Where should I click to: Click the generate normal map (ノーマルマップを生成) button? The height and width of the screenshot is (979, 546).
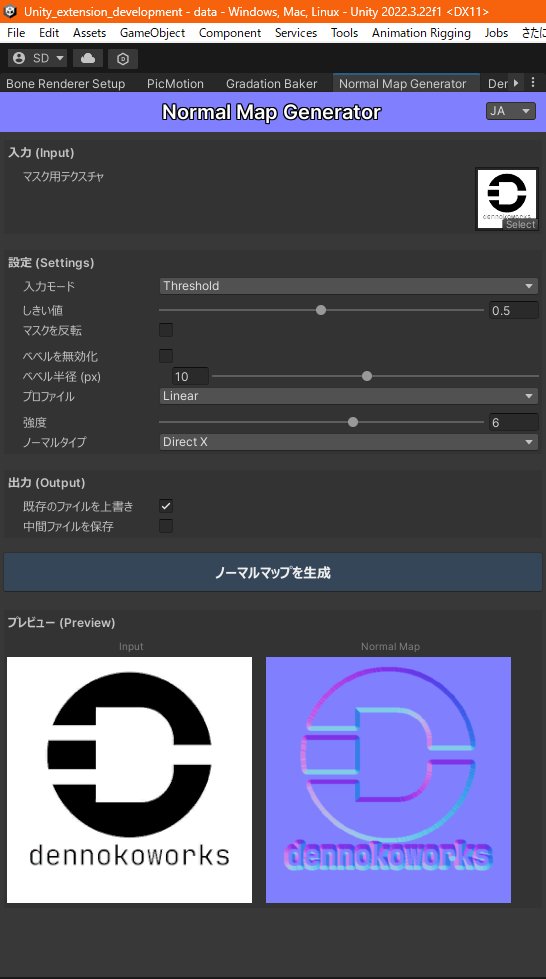[x=273, y=572]
